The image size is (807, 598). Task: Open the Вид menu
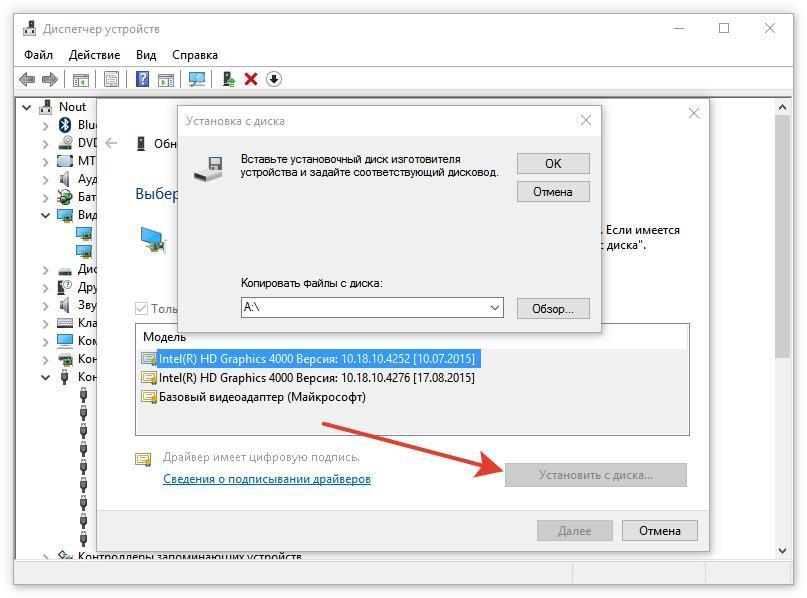(146, 55)
